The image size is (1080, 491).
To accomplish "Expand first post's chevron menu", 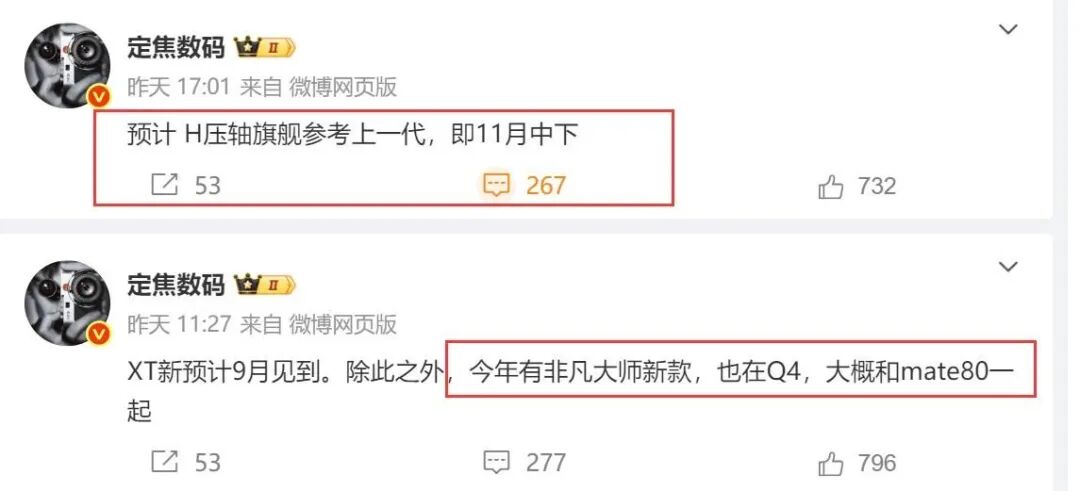I will click(x=1008, y=30).
